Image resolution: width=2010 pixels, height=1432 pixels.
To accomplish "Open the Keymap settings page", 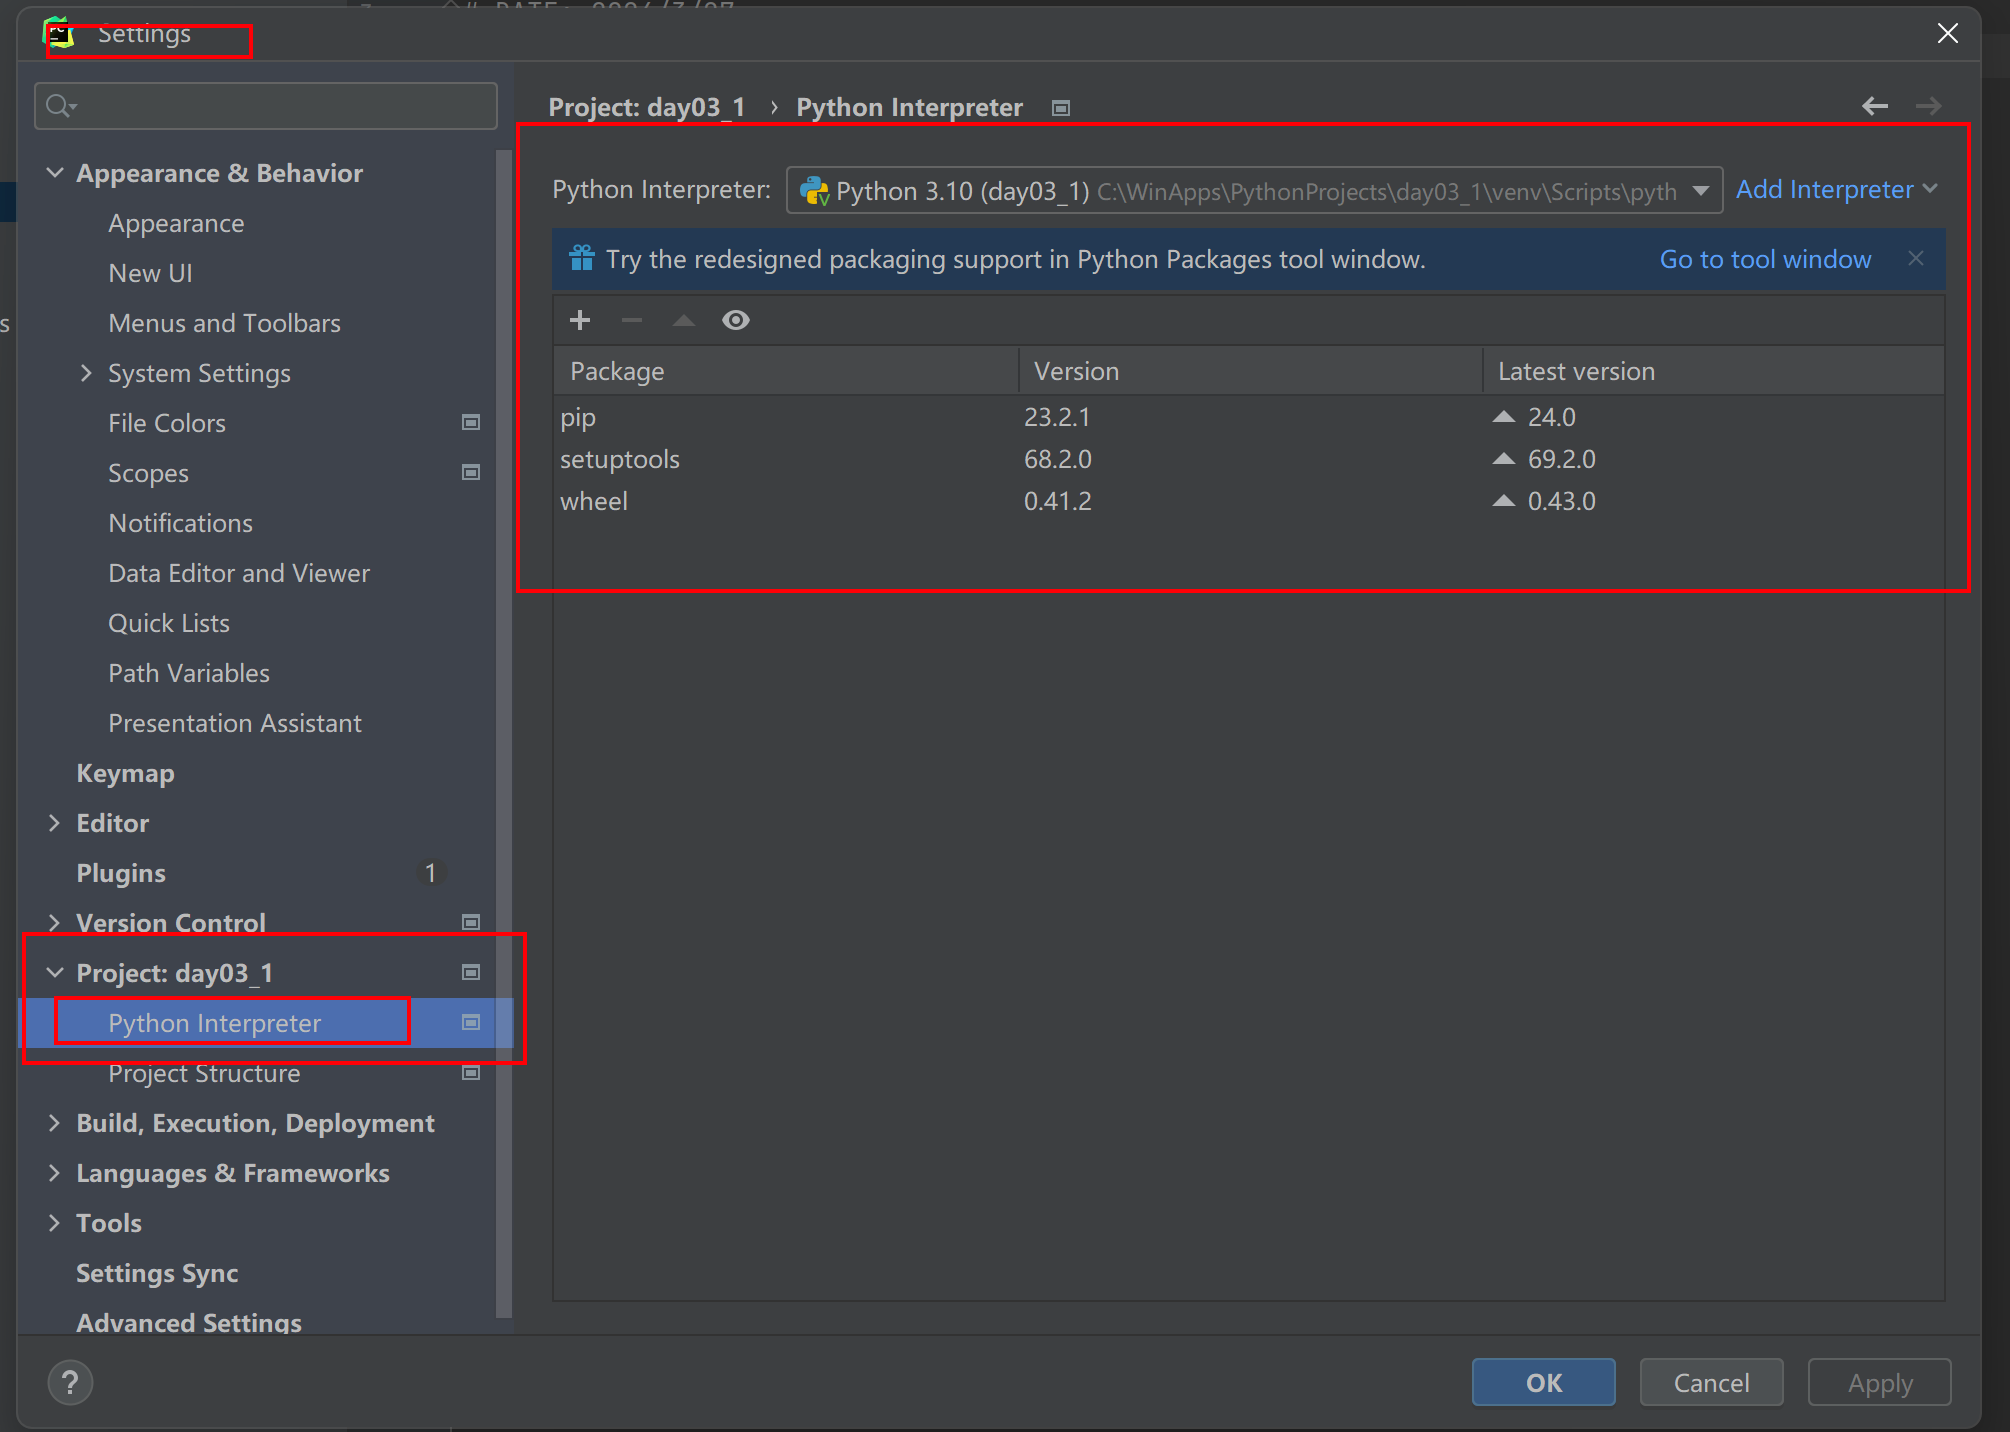I will [x=125, y=773].
